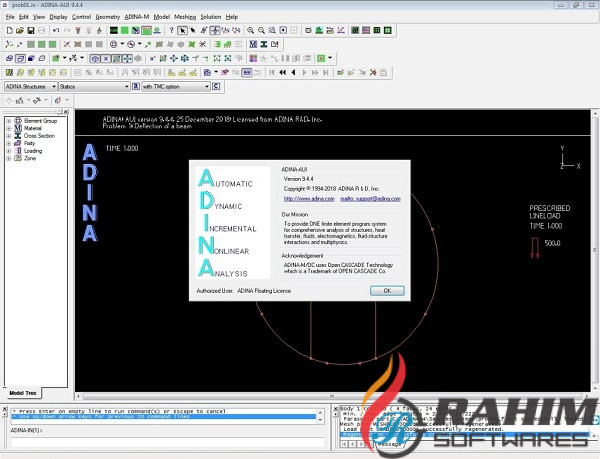
Task: Click the Undo arrow icon
Action: point(56,30)
